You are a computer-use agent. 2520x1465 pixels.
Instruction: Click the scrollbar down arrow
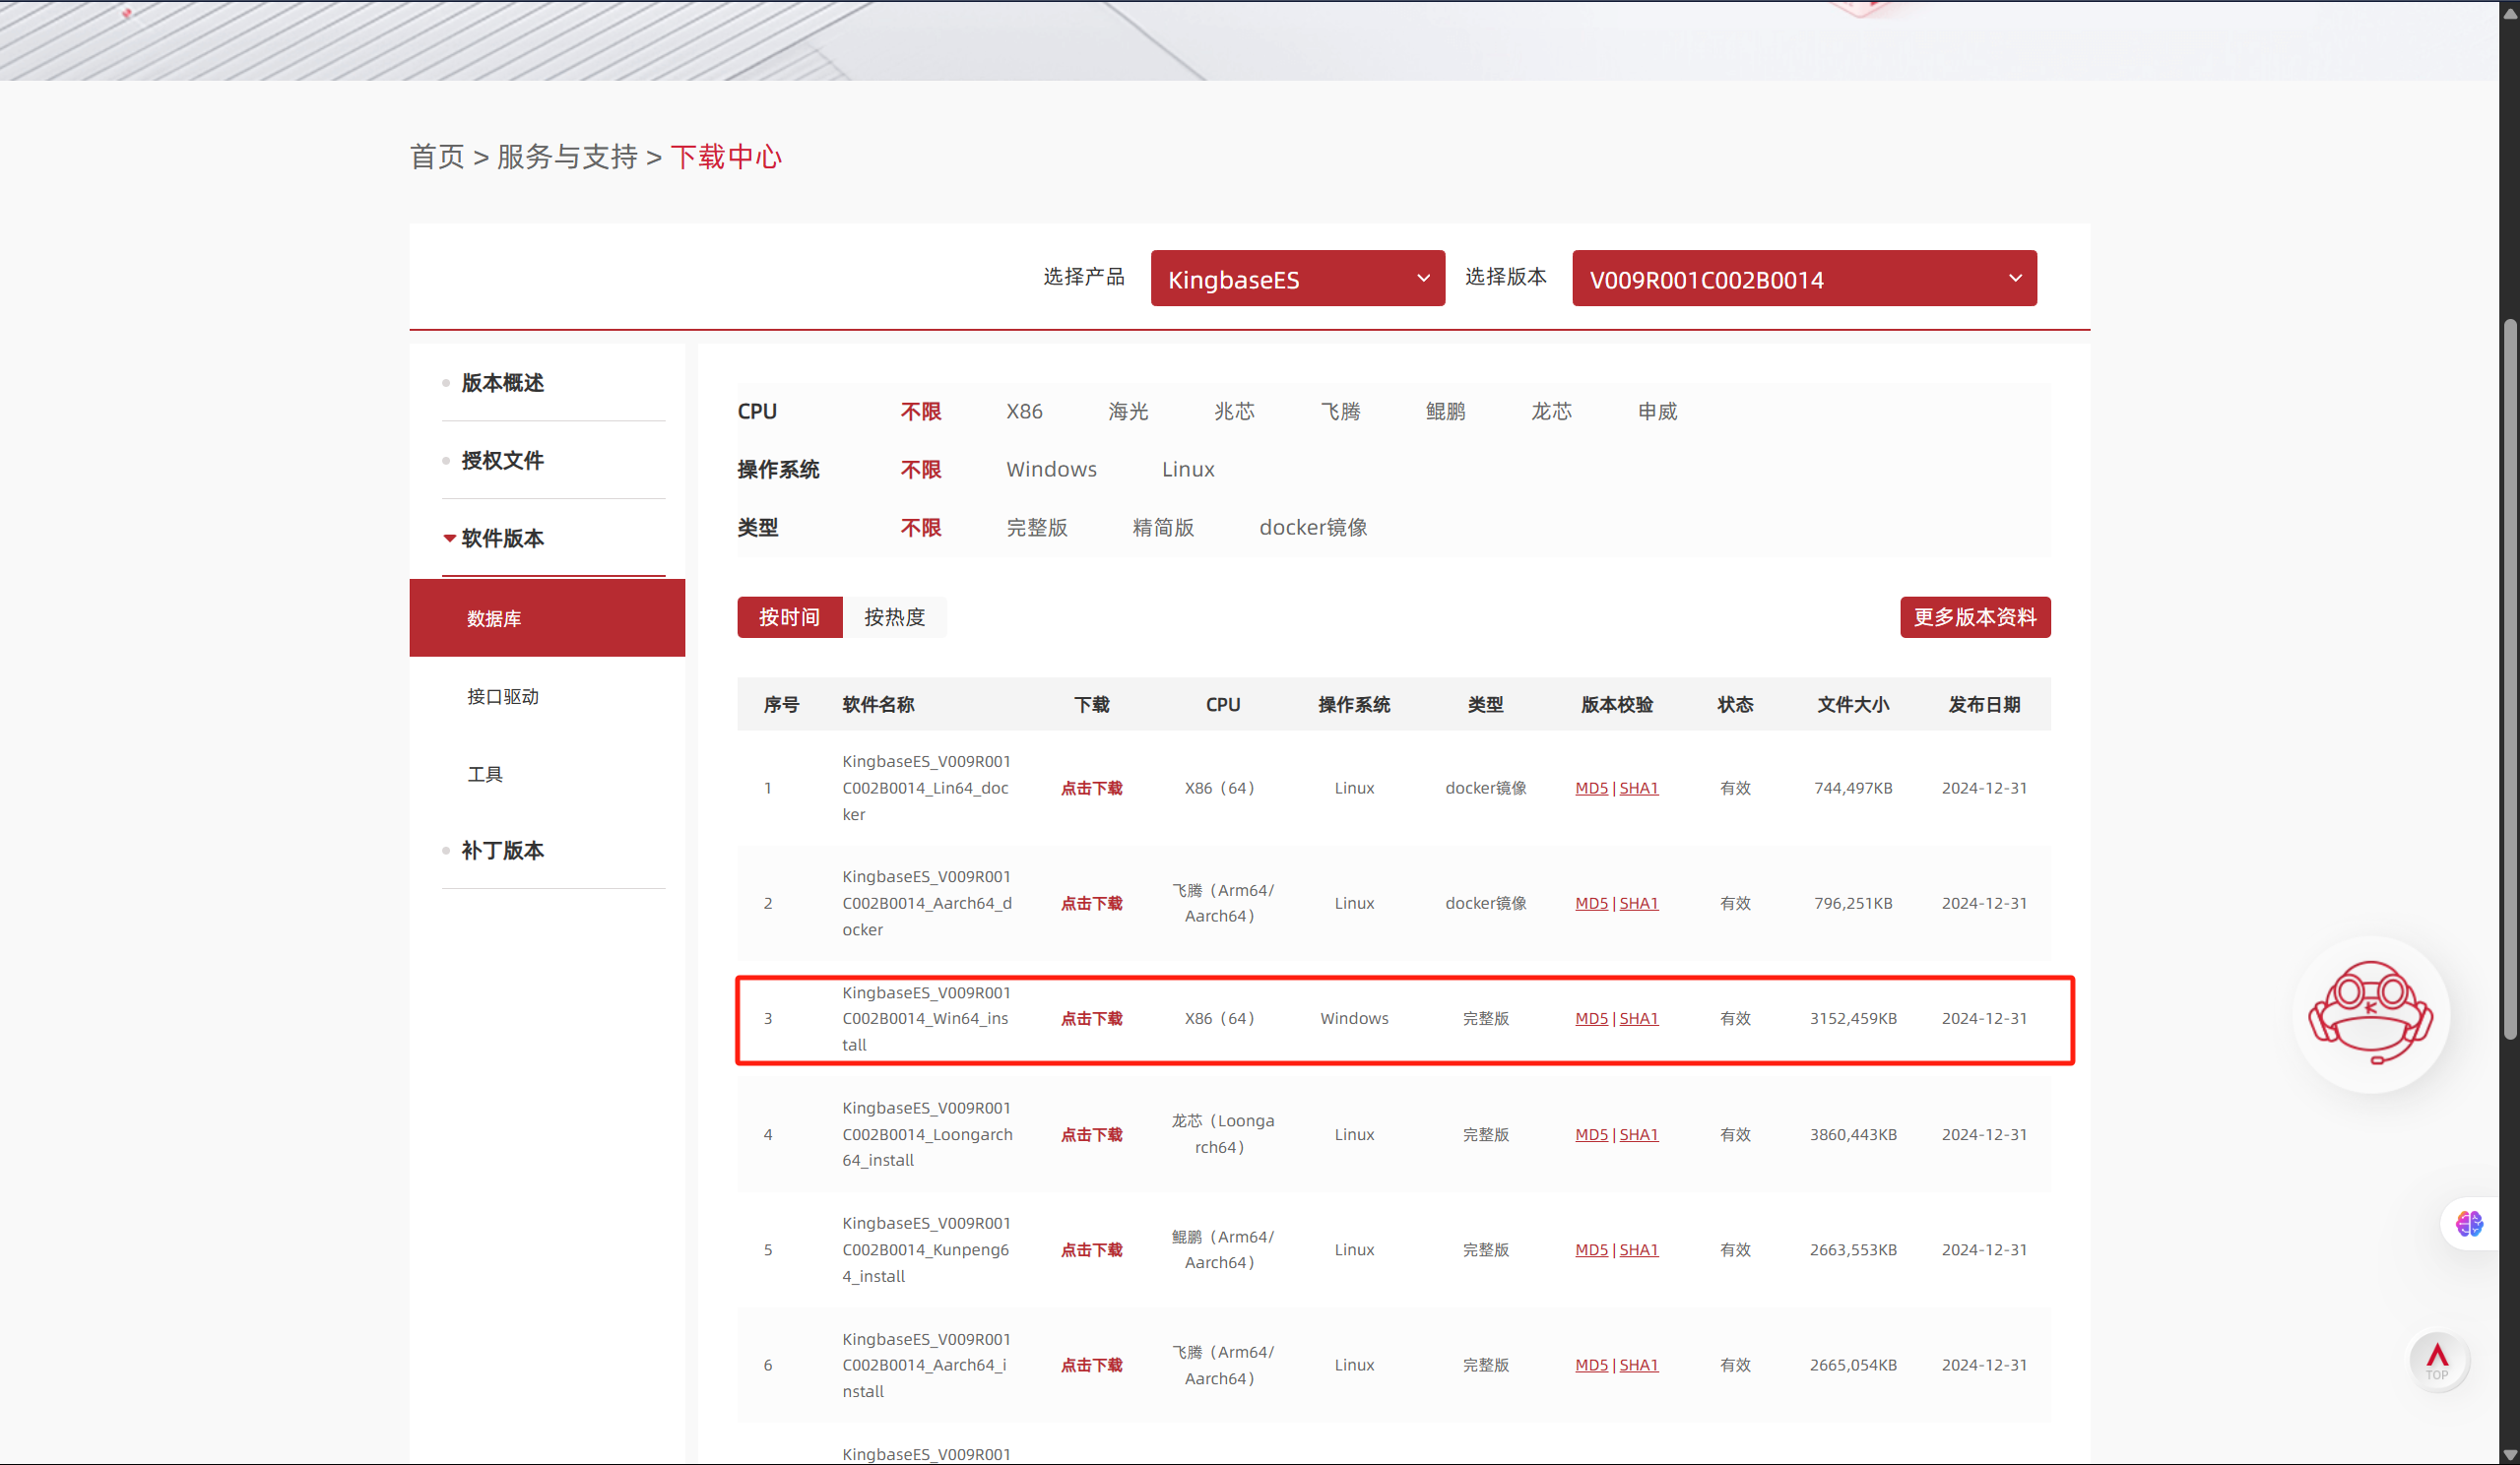point(2509,1455)
